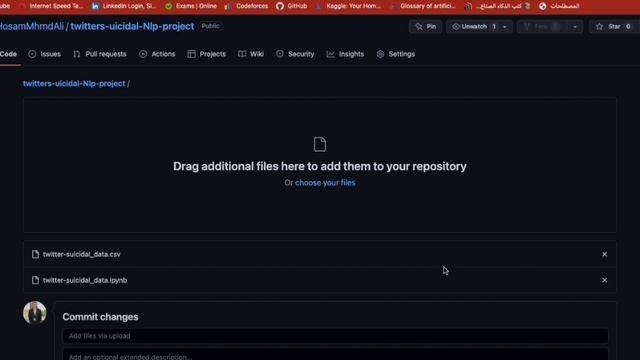
Task: Open the twitters-uicidal-Nlp-project repository title link
Action: pos(132,26)
